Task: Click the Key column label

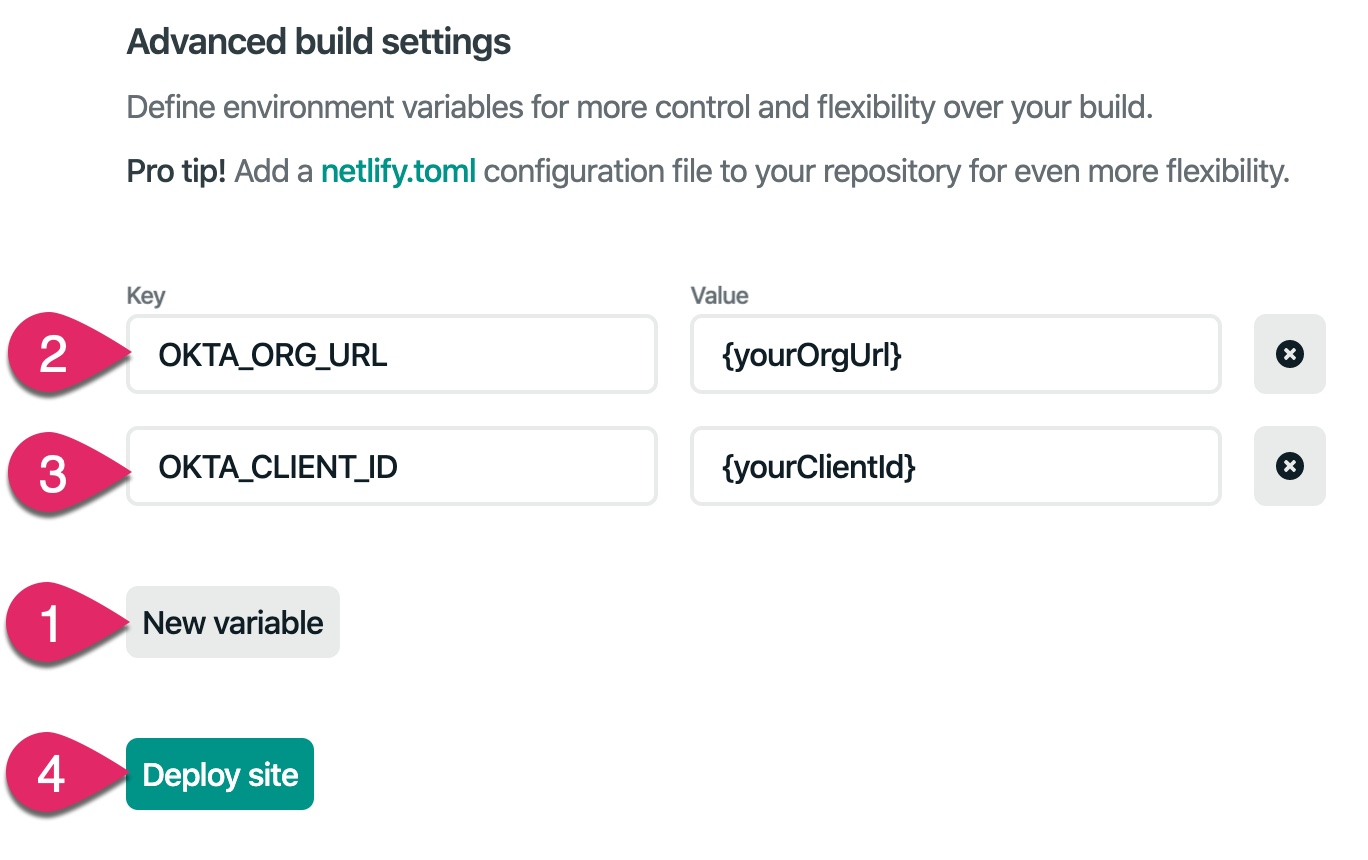Action: pos(146,296)
